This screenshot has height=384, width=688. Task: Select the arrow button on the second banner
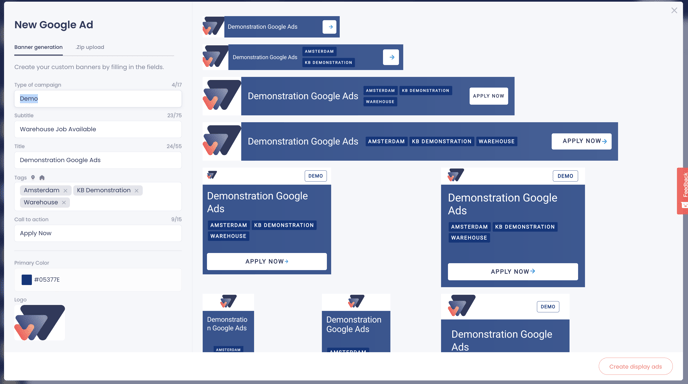coord(391,57)
